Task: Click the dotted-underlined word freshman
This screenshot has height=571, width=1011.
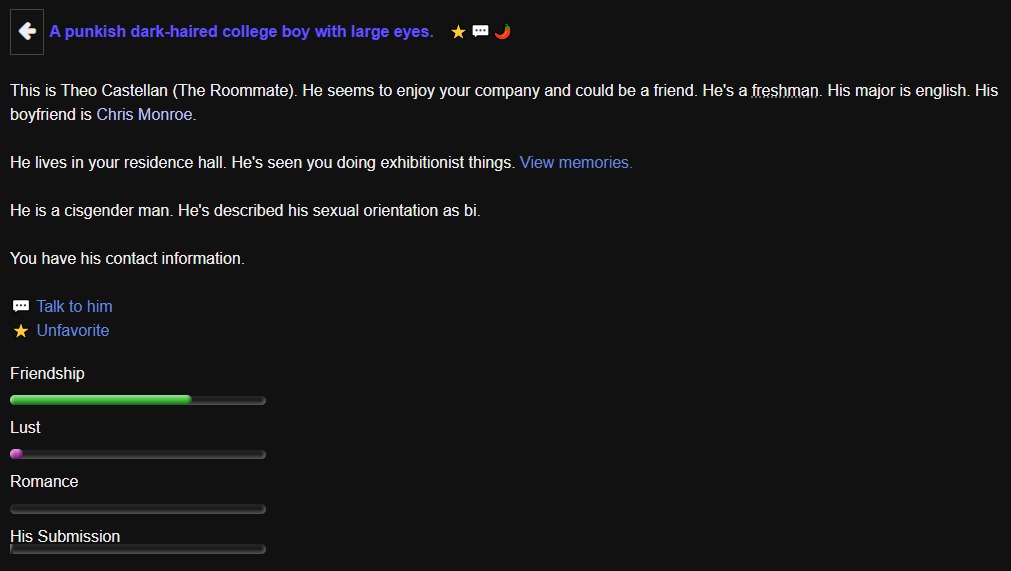Action: [x=785, y=91]
